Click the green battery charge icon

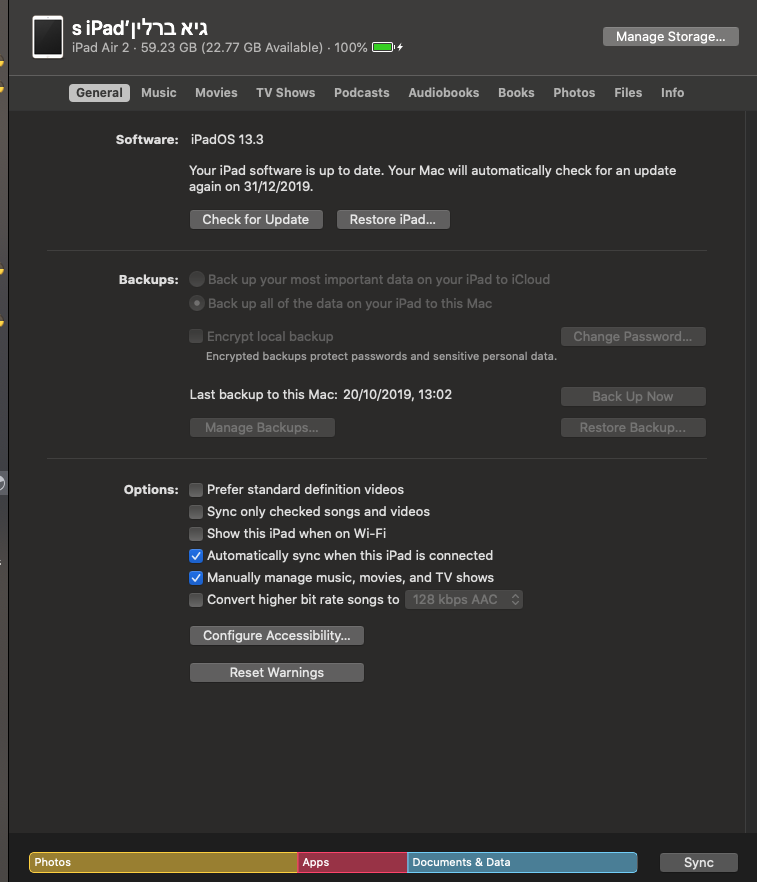pyautogui.click(x=384, y=47)
